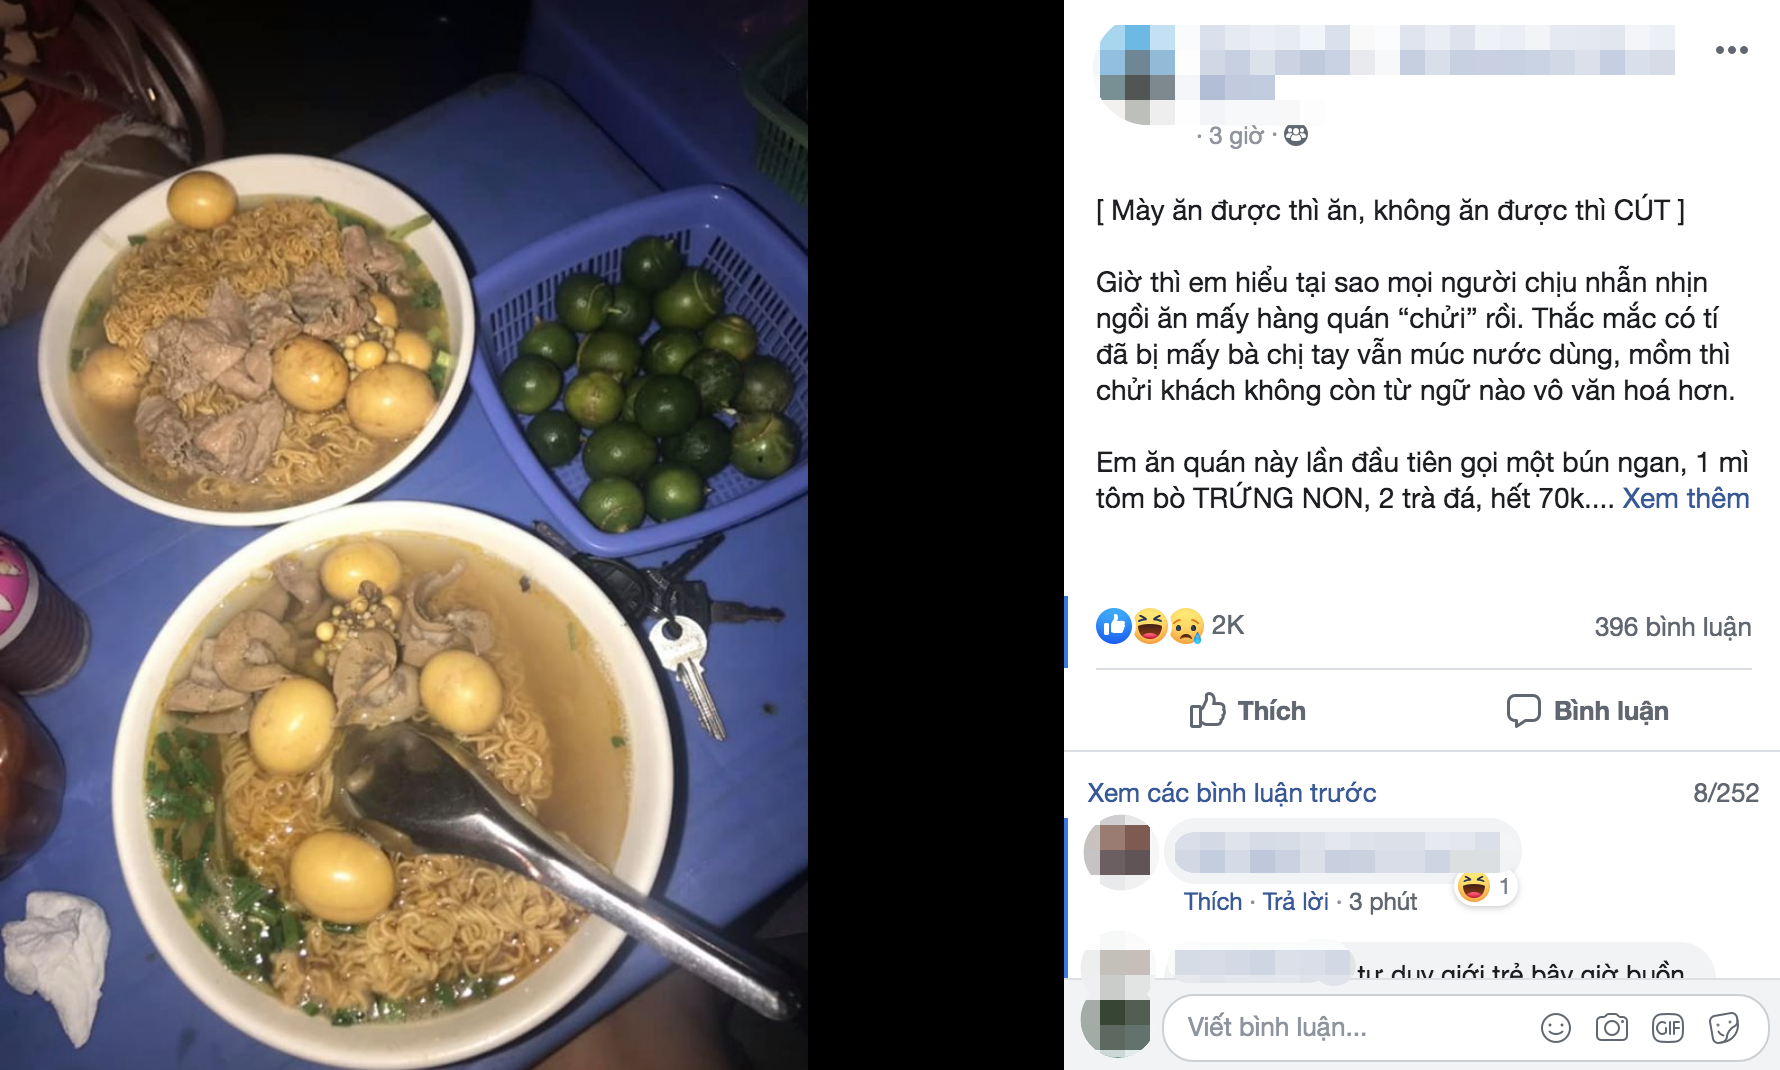Click the 3 giờ post timestamp
1780x1070 pixels.
point(1236,135)
